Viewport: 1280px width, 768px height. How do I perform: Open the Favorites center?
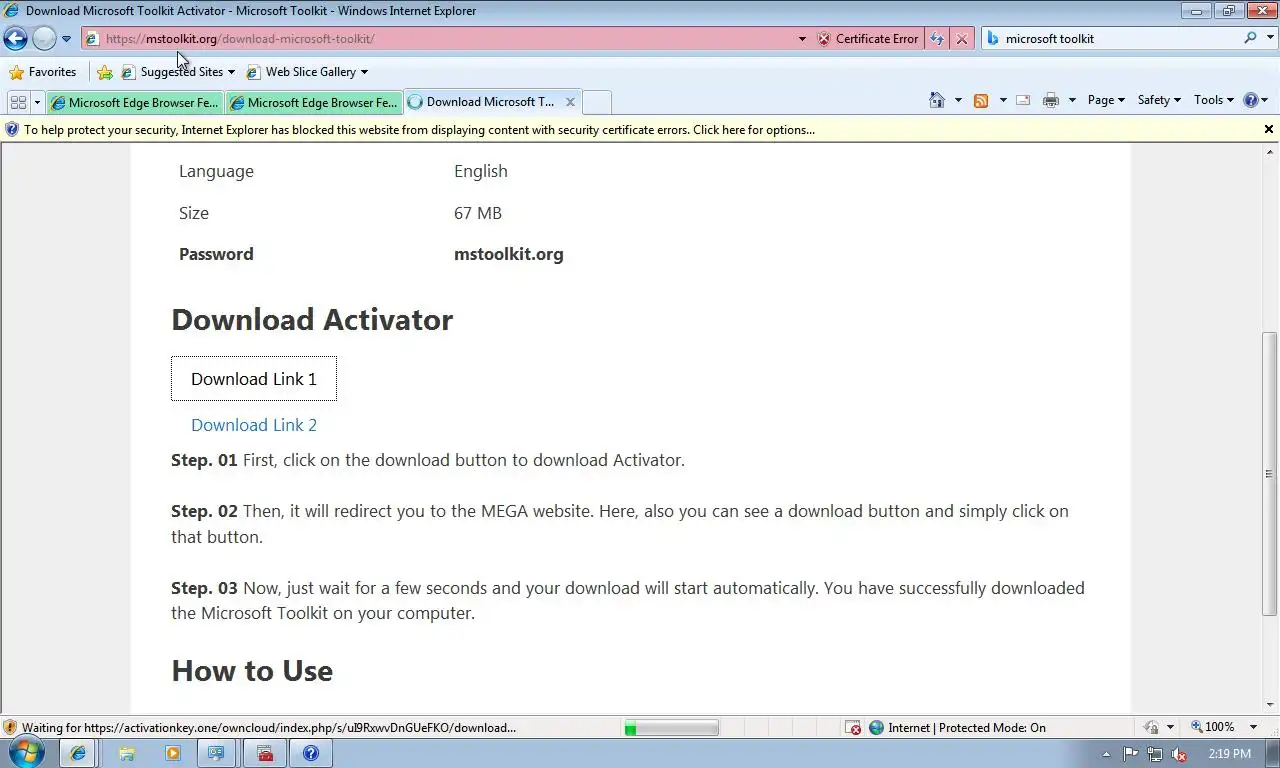(43, 72)
